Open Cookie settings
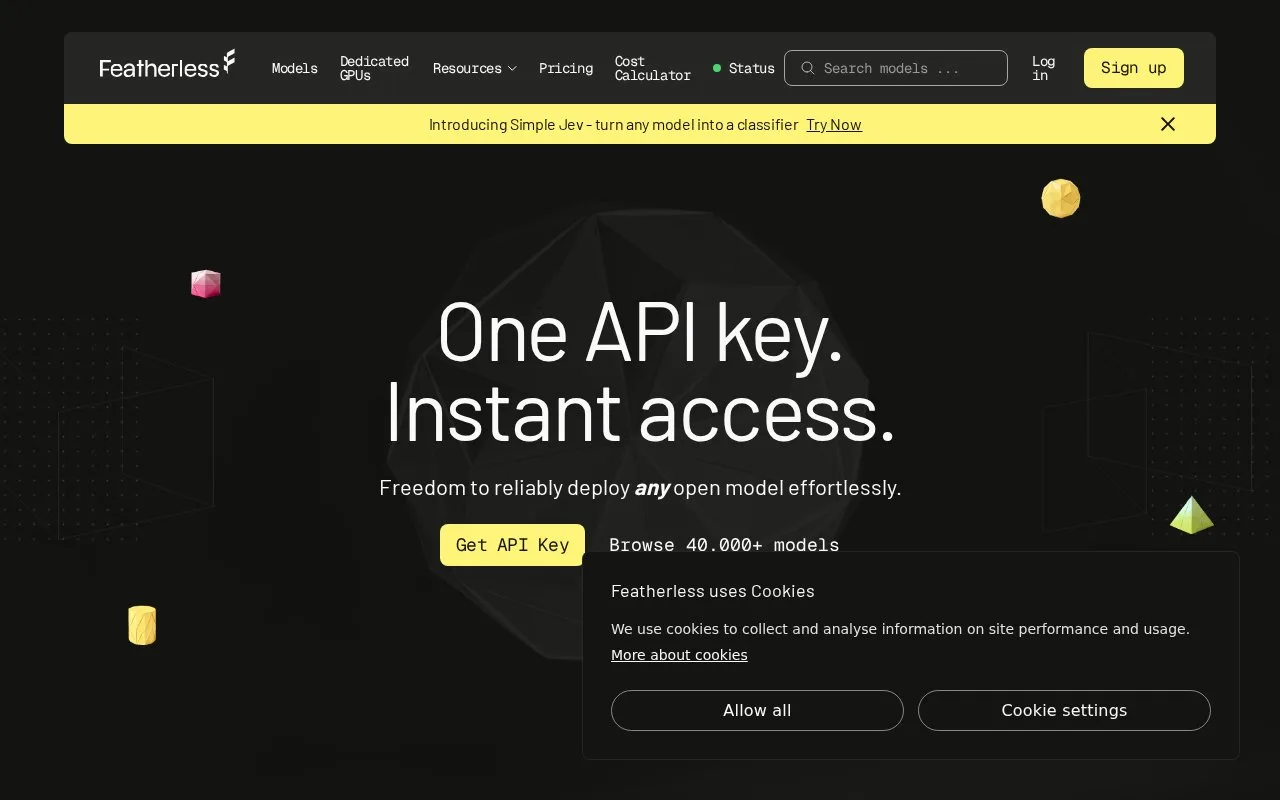 1064,710
